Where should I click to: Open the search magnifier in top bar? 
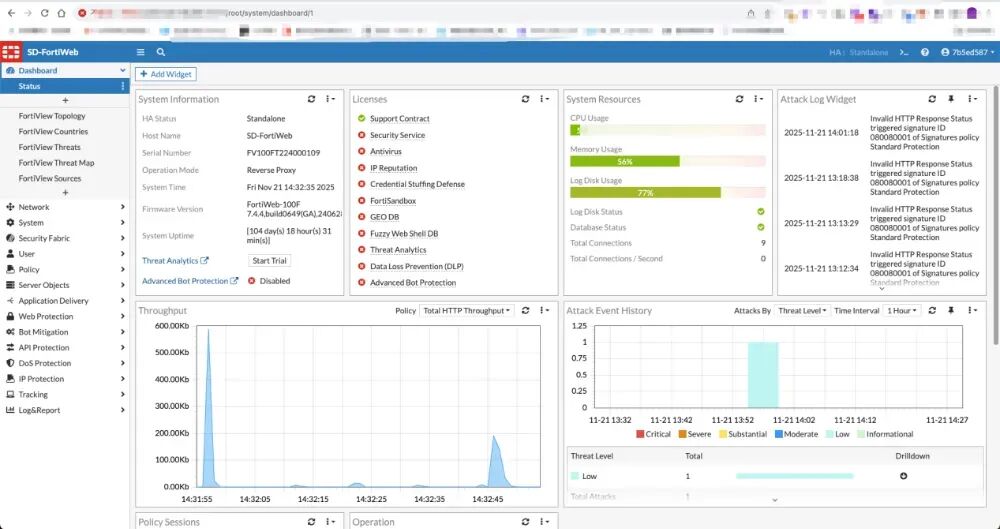pyautogui.click(x=161, y=52)
